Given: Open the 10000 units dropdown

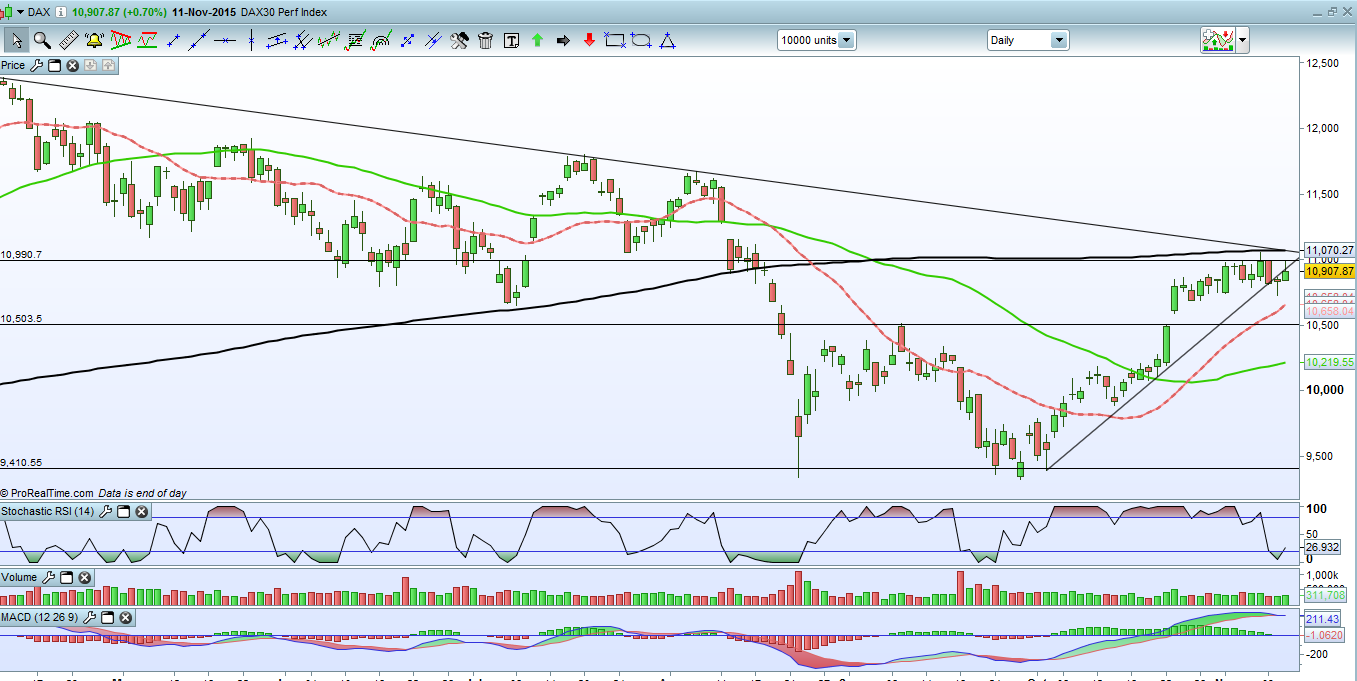Looking at the screenshot, I should tap(846, 40).
